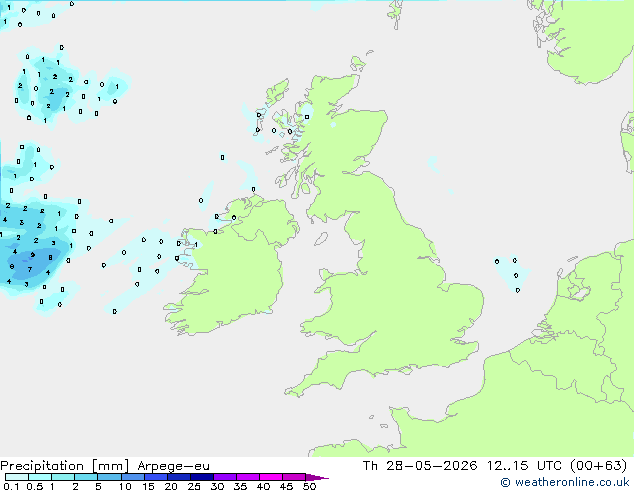Click the 9 mm value in darkest rain patch
Image resolution: width=634 pixels, height=490 pixels.
33,255
